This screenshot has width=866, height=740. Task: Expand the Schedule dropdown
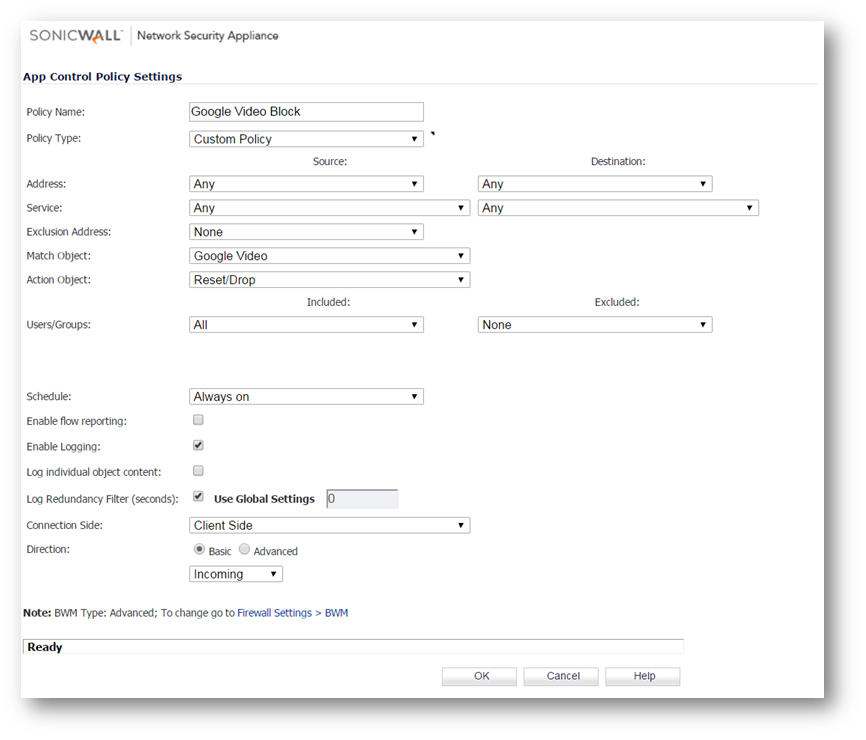tap(306, 397)
